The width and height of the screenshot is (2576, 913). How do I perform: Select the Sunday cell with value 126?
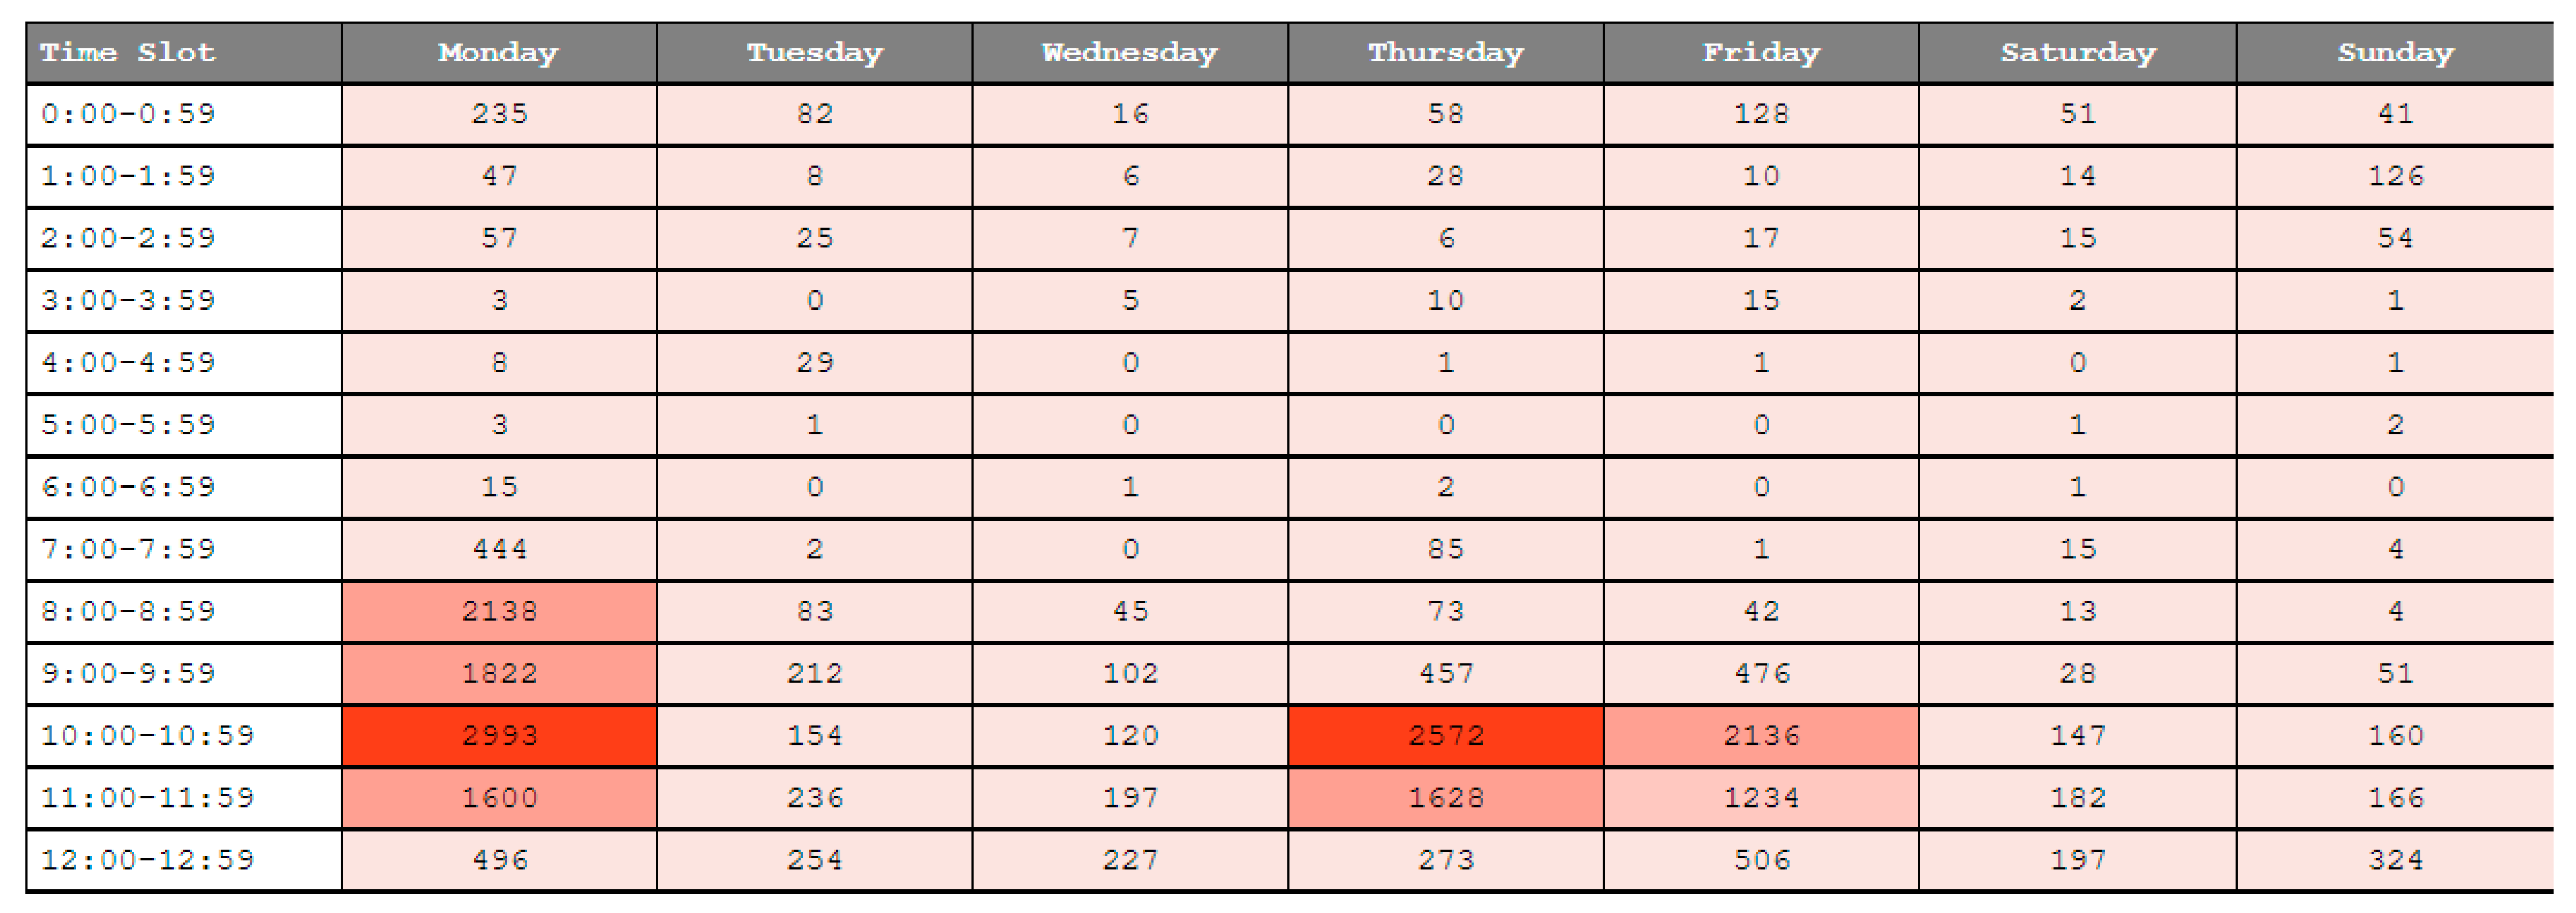(2395, 176)
